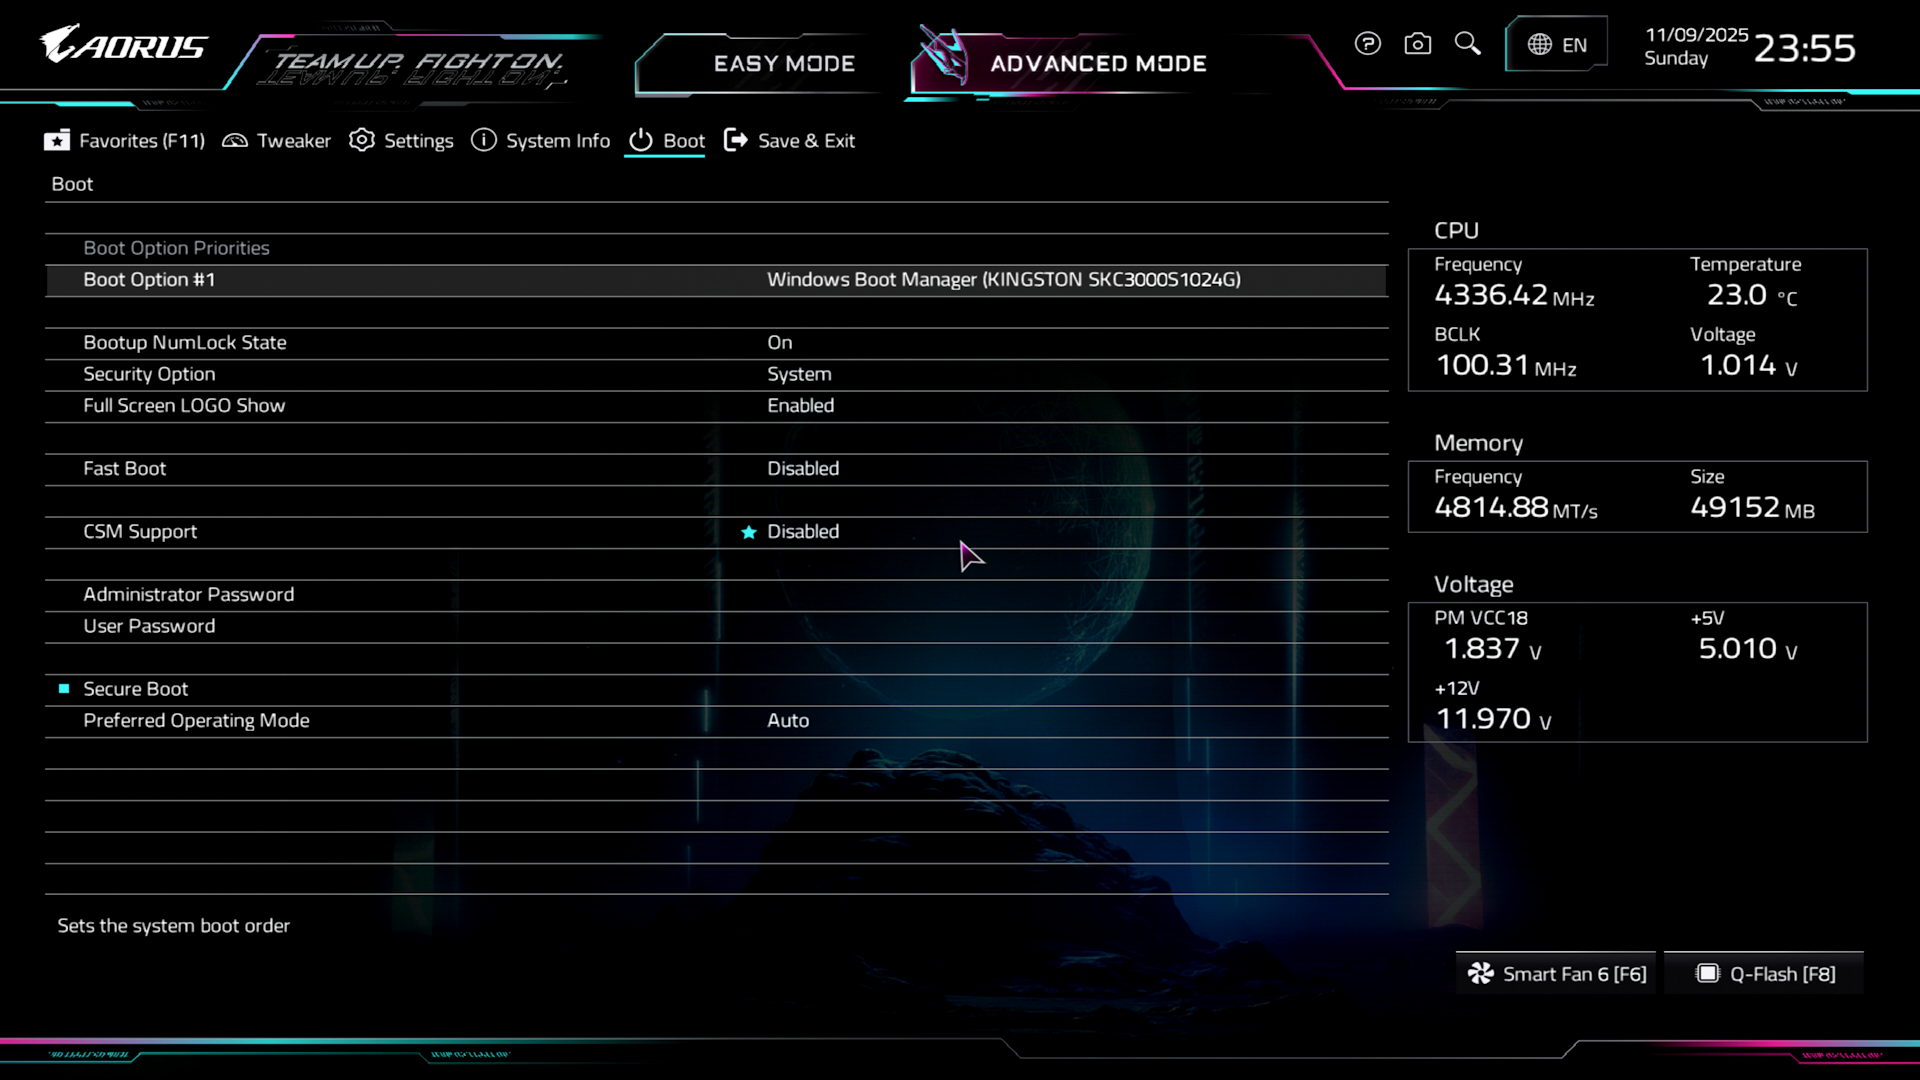Screen dimensions: 1920x1080
Task: Toggle Full Screen LOGO Show setting
Action: (x=800, y=406)
